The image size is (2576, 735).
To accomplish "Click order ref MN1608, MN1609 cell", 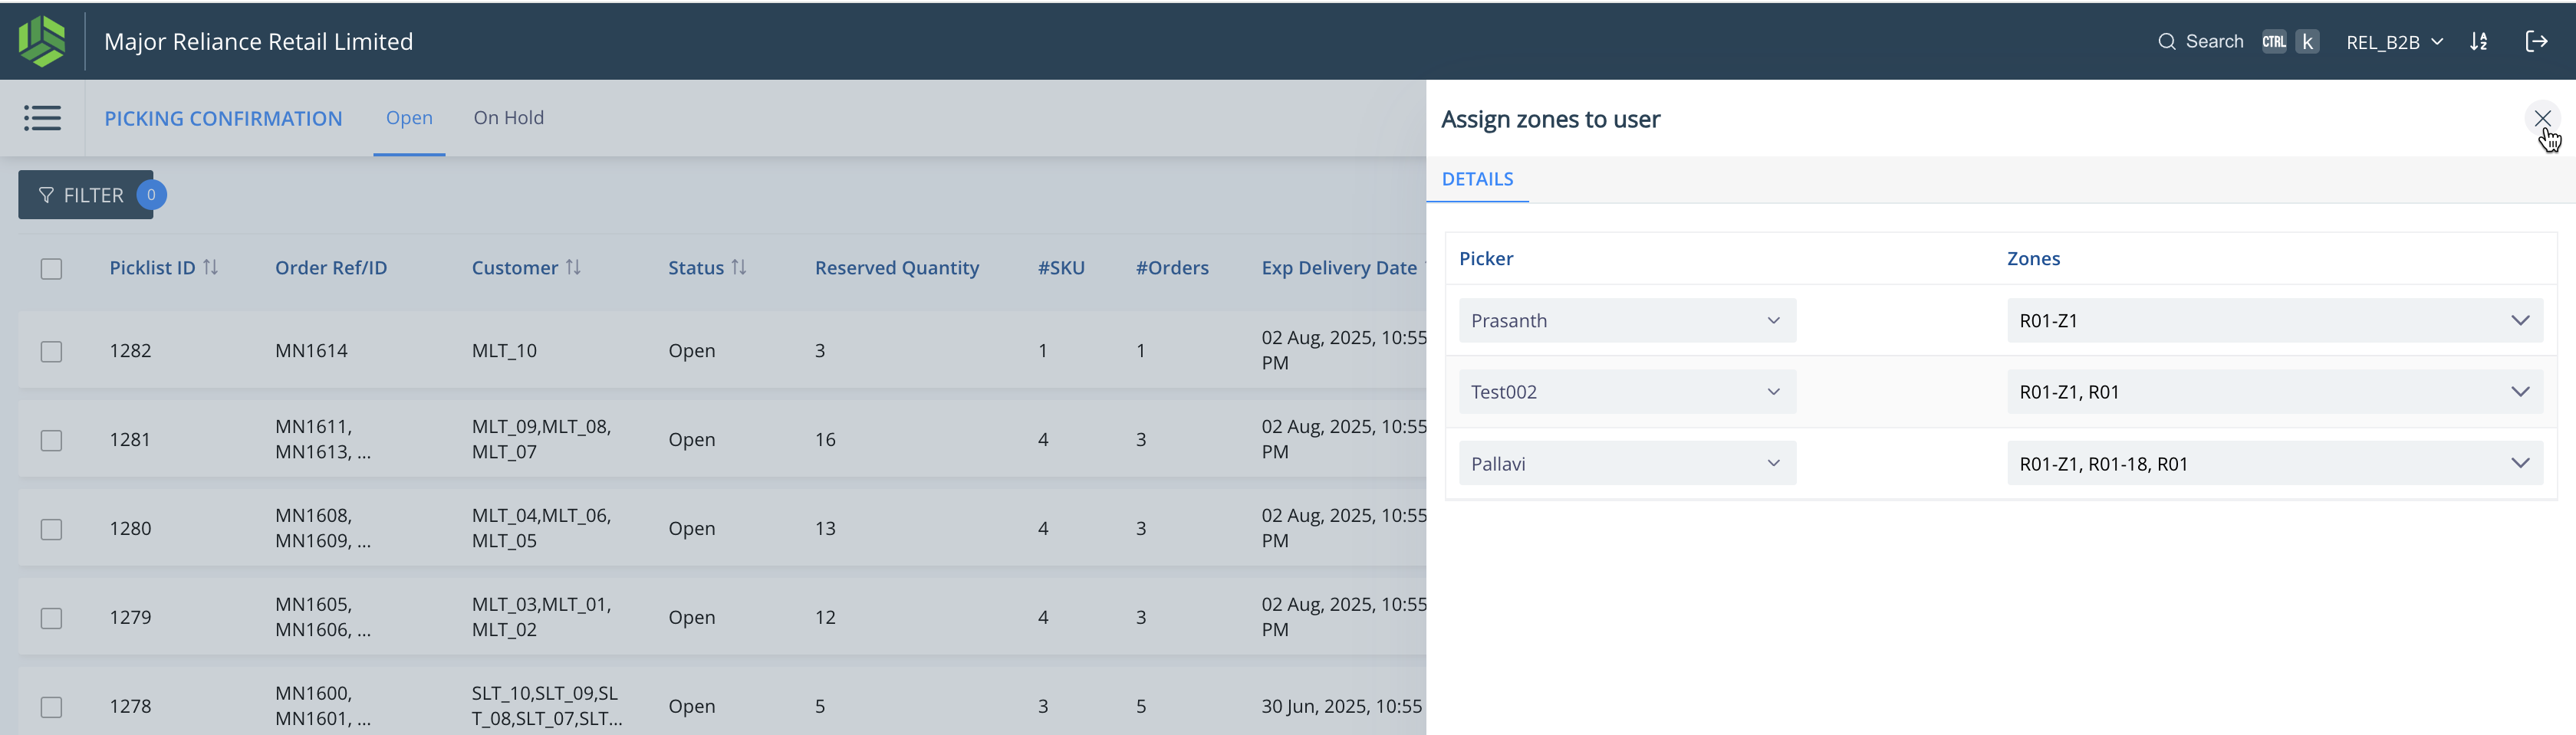I will 323,528.
